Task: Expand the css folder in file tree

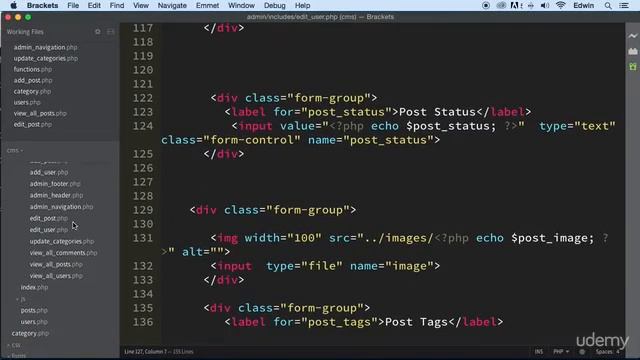Action: [14, 345]
